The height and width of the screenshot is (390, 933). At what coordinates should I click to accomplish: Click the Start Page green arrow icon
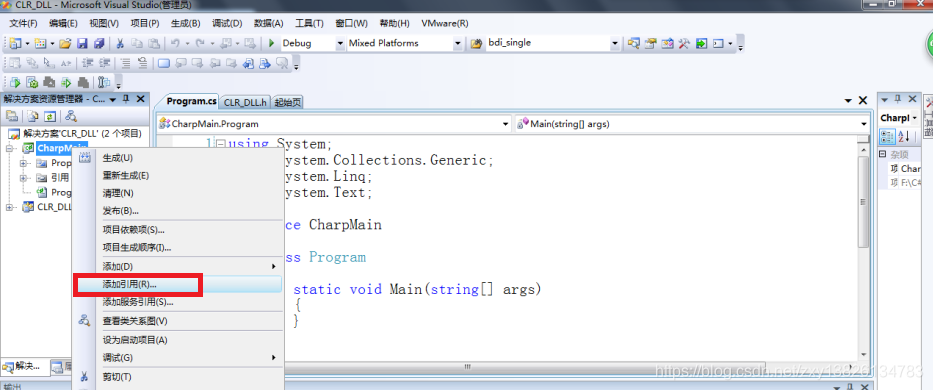(x=702, y=43)
